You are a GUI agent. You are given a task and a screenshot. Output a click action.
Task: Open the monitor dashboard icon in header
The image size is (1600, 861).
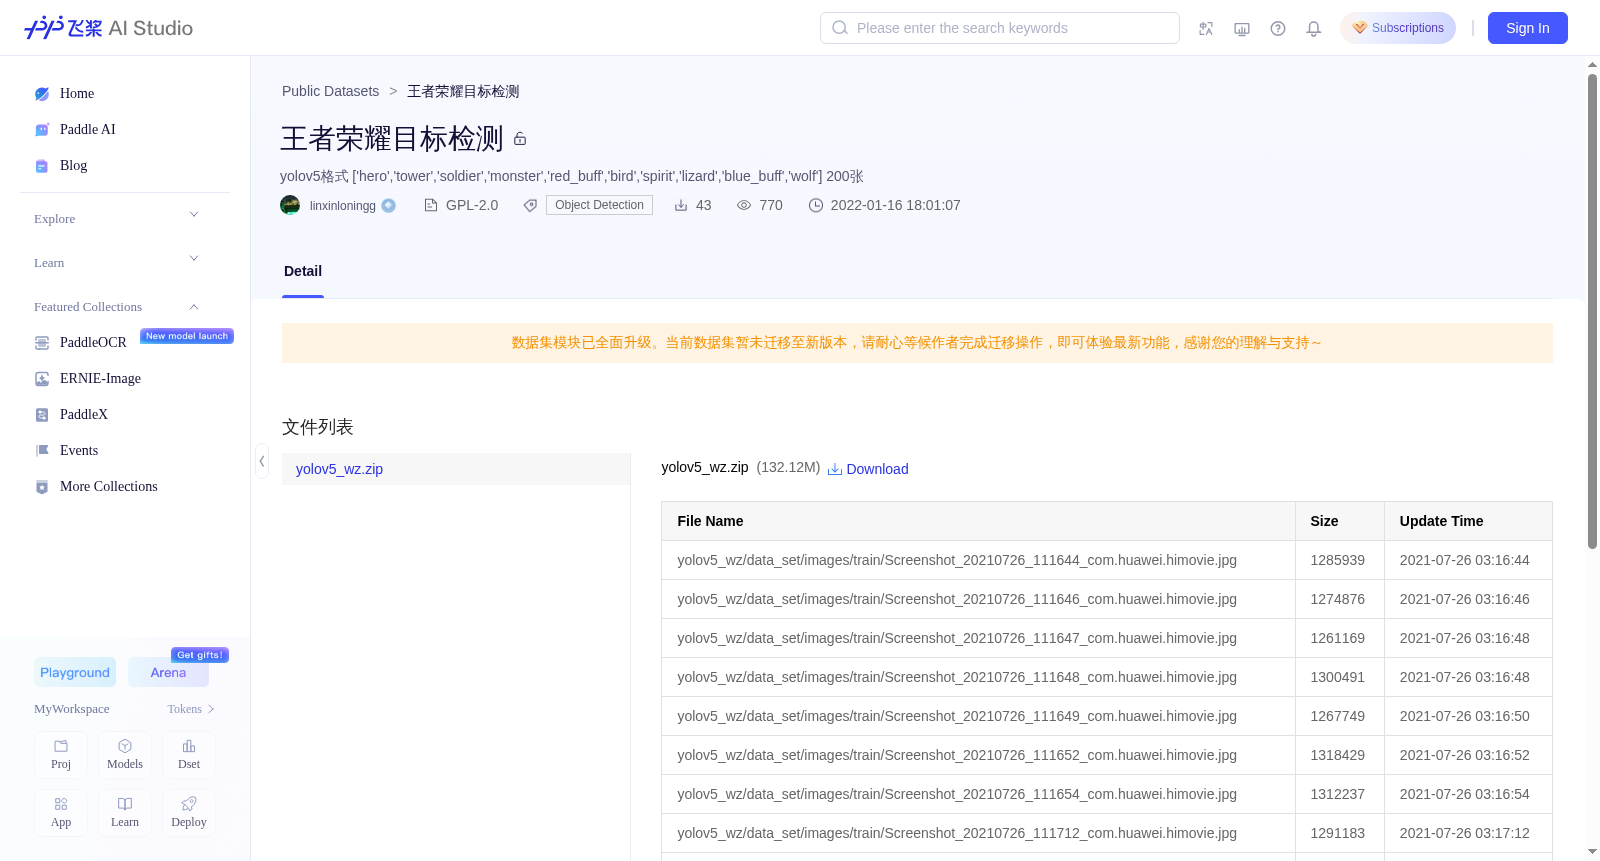coord(1242,28)
